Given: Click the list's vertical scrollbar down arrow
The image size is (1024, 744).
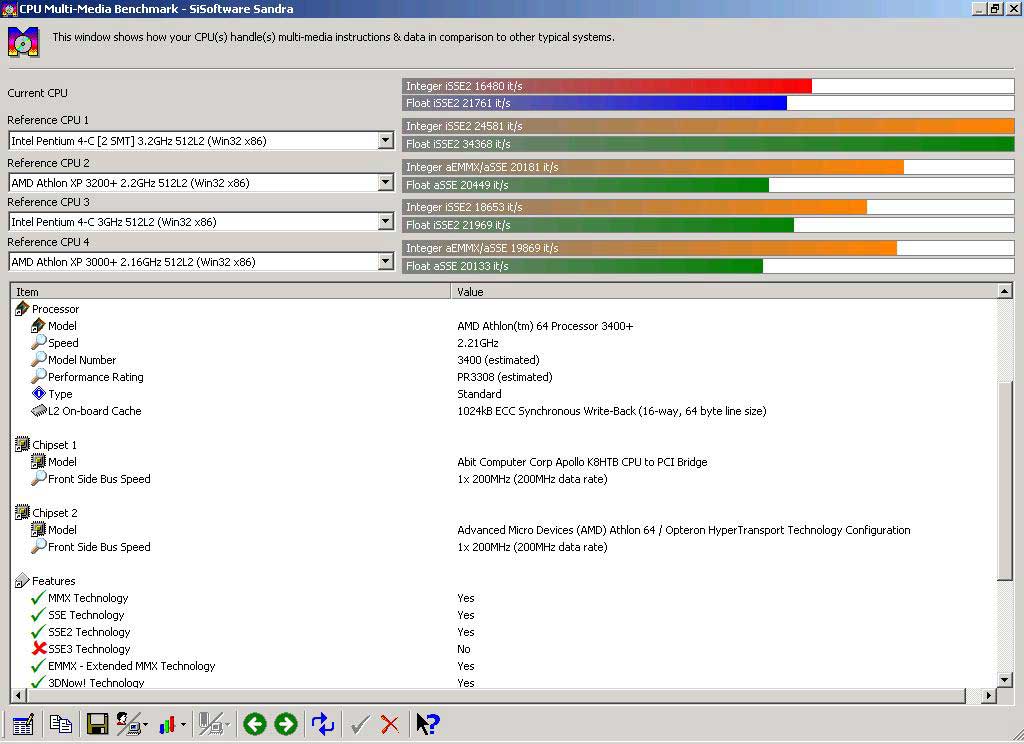Looking at the screenshot, I should [x=1005, y=680].
